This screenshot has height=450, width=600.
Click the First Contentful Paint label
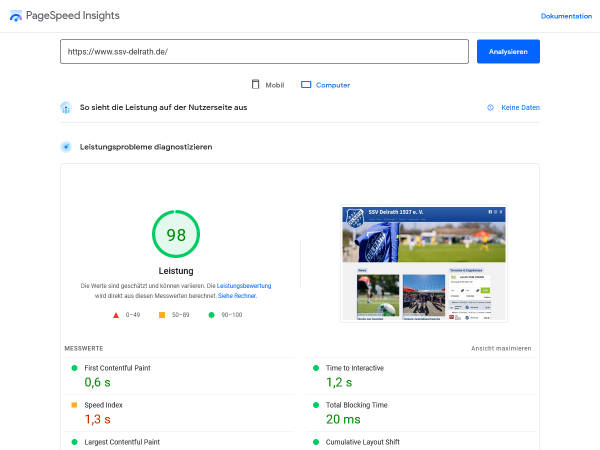pos(117,368)
